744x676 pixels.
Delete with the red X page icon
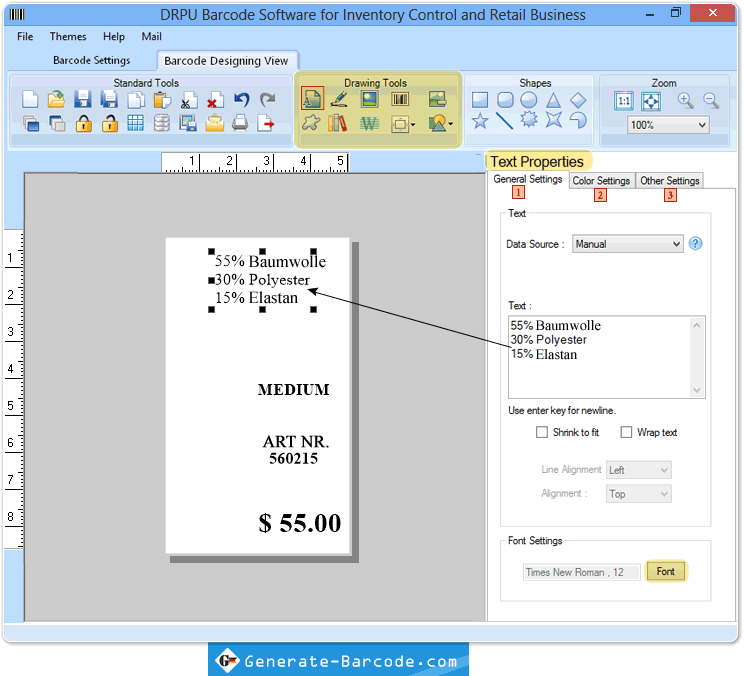pos(215,100)
